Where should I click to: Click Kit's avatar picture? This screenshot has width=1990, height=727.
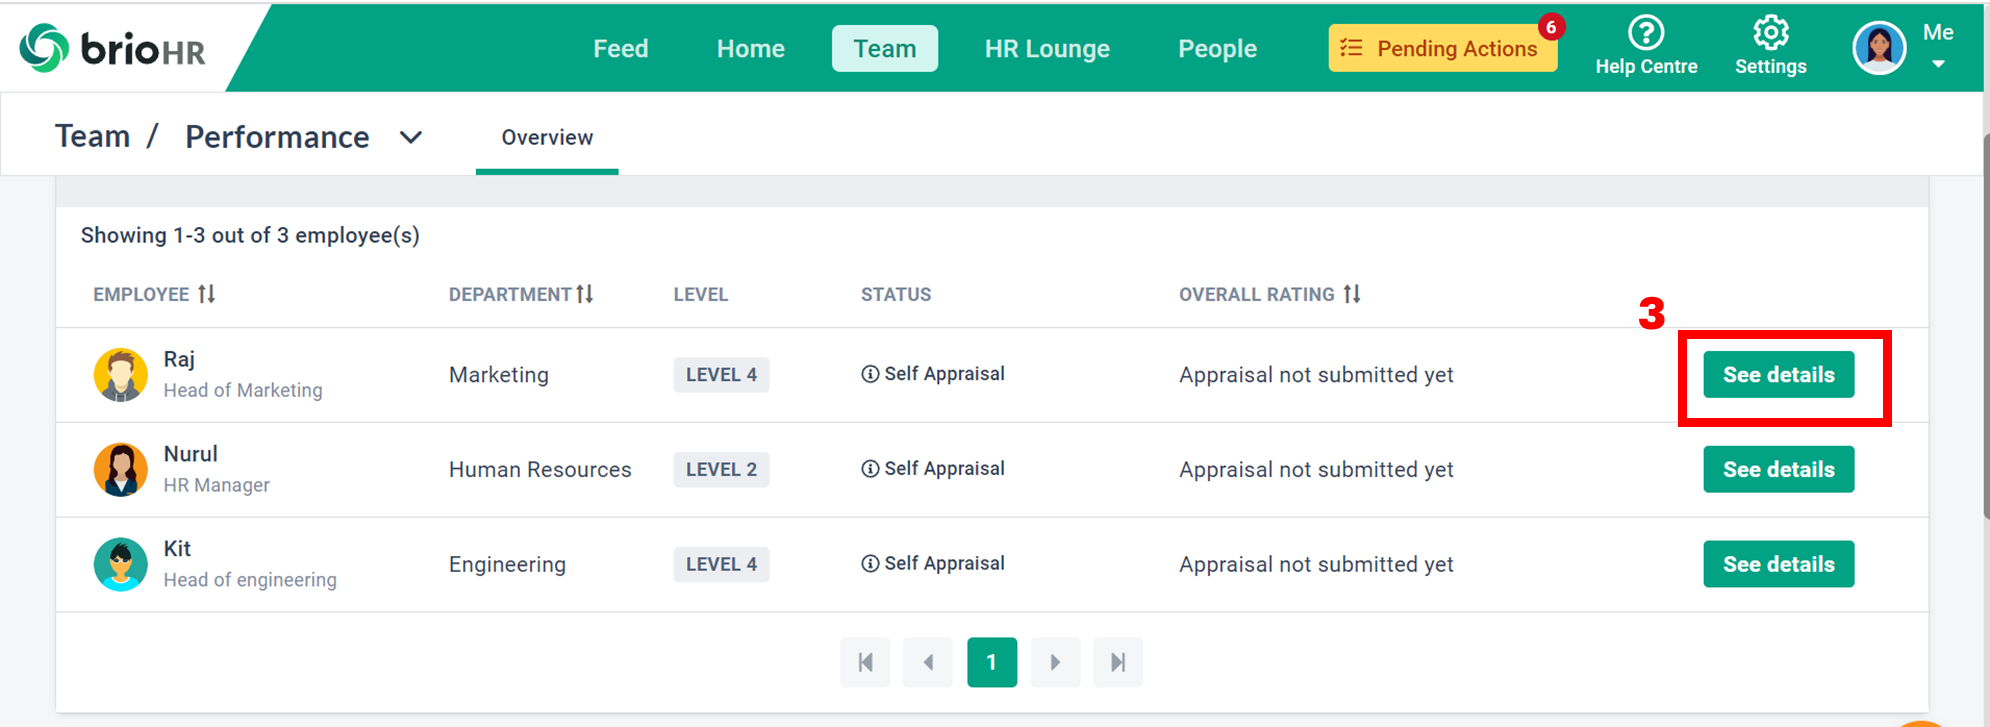[120, 565]
